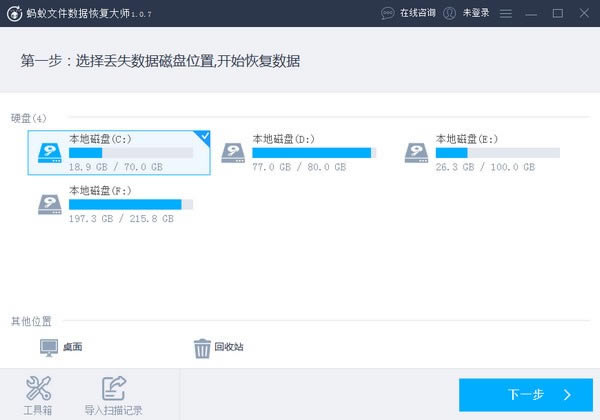
Task: Click the Desktop monitor icon
Action: pyautogui.click(x=49, y=347)
